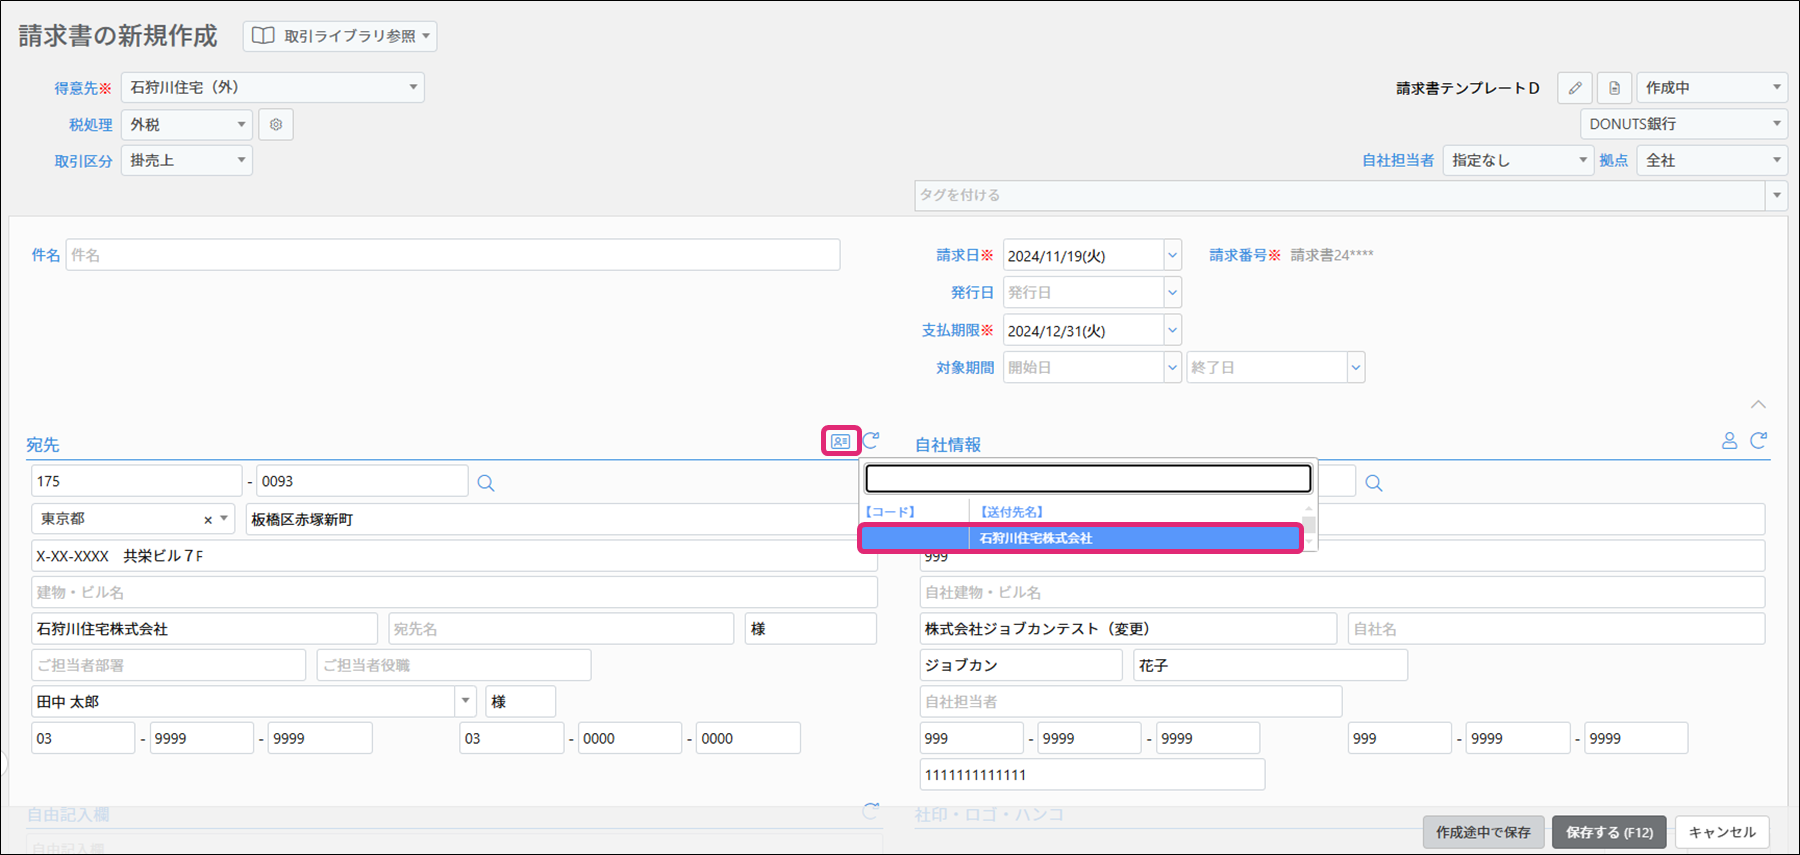
Task: Open the DONUTS銀行 bank dropdown
Action: (x=1776, y=124)
